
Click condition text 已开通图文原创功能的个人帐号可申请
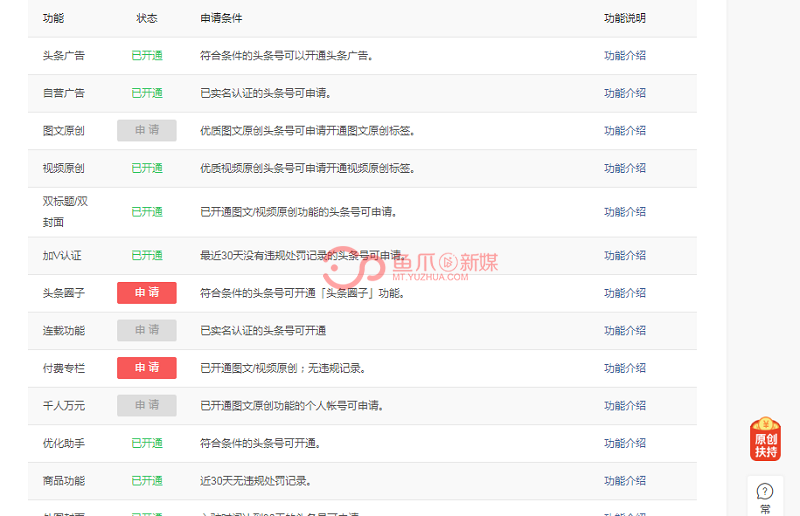pos(291,406)
